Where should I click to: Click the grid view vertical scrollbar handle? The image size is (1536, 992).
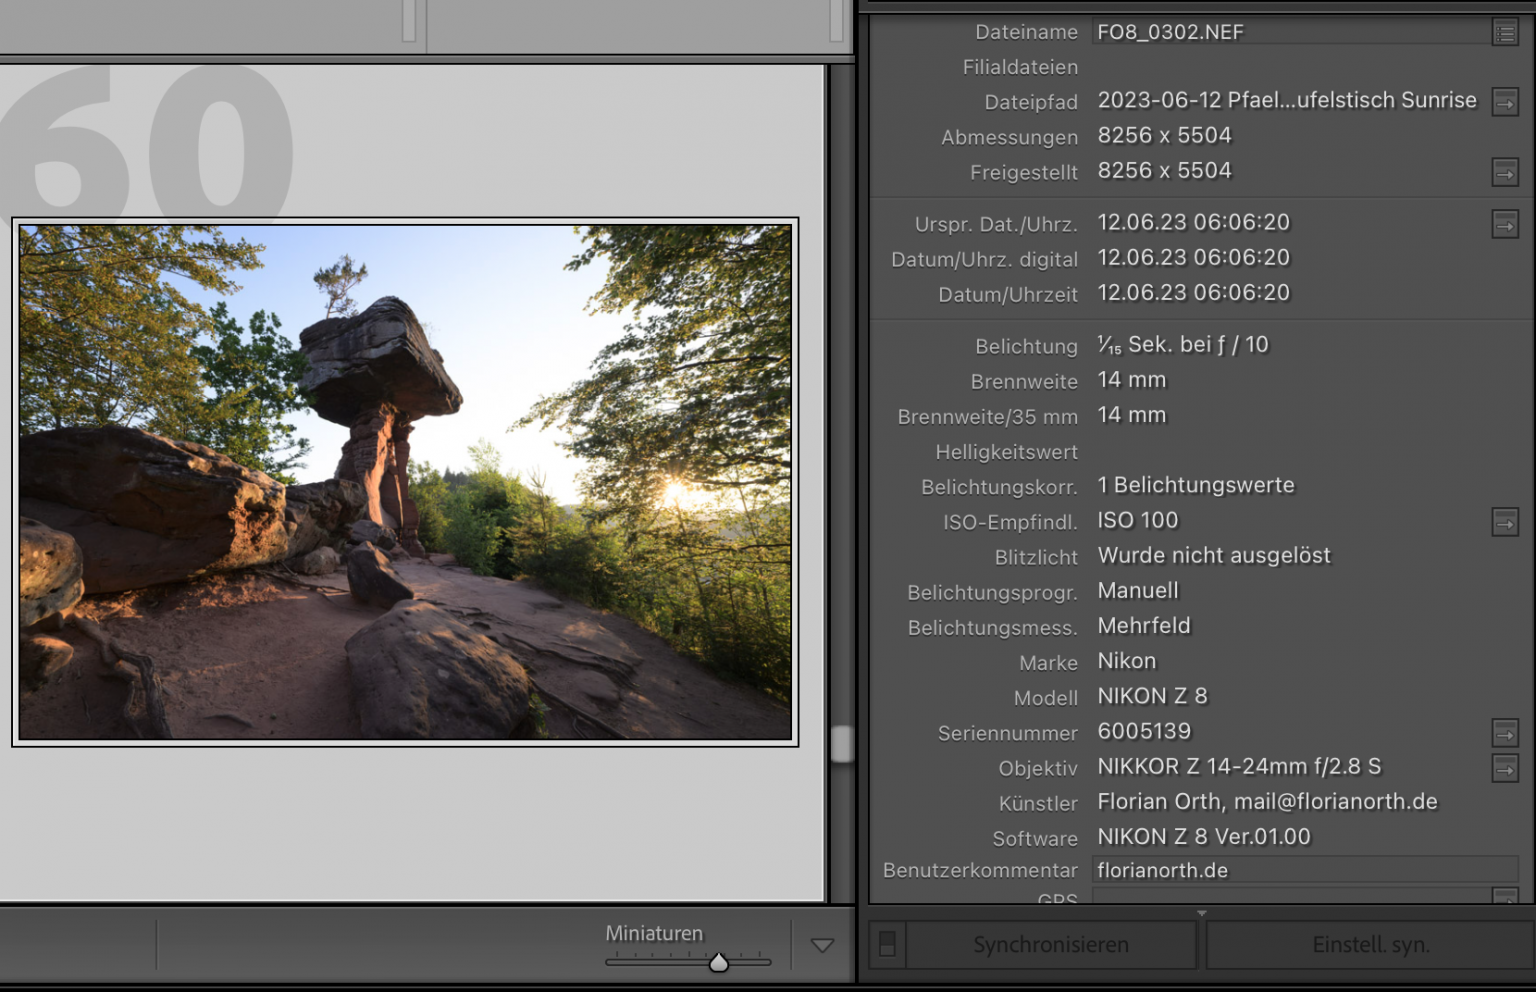[x=842, y=744]
